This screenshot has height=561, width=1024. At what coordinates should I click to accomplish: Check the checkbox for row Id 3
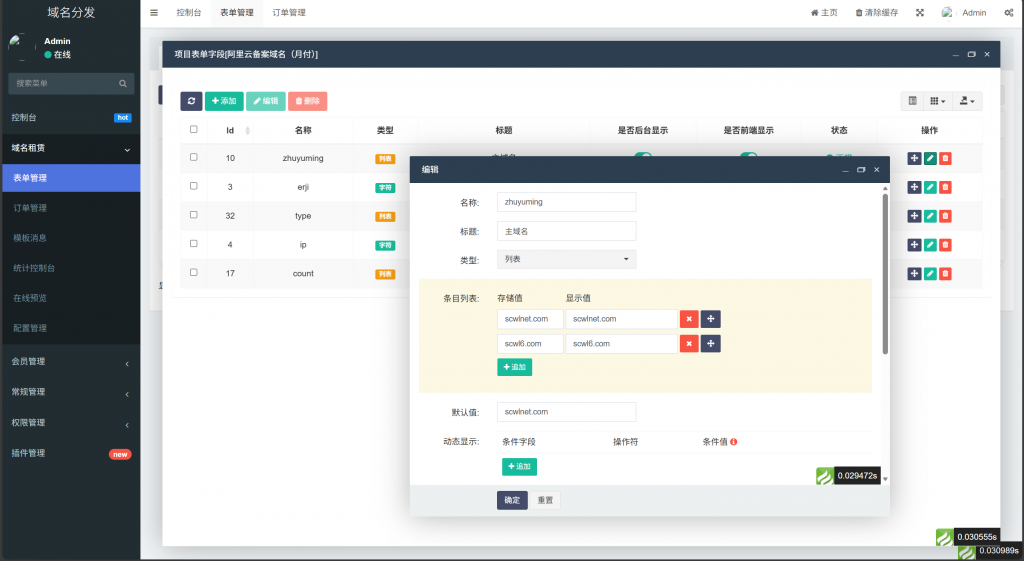coord(193,185)
